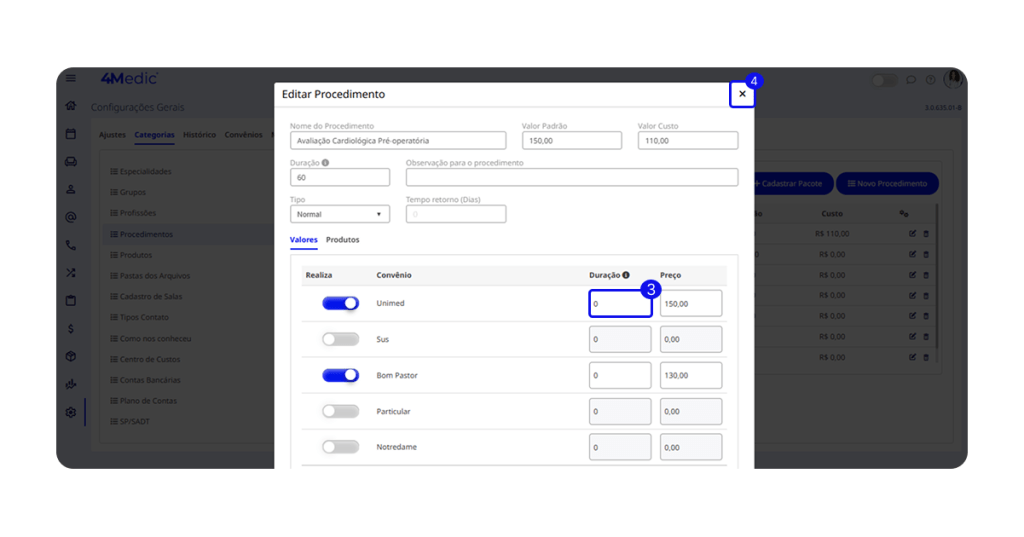The image size is (1024, 537).
Task: Click the Novo Procedimento button
Action: pyautogui.click(x=887, y=184)
